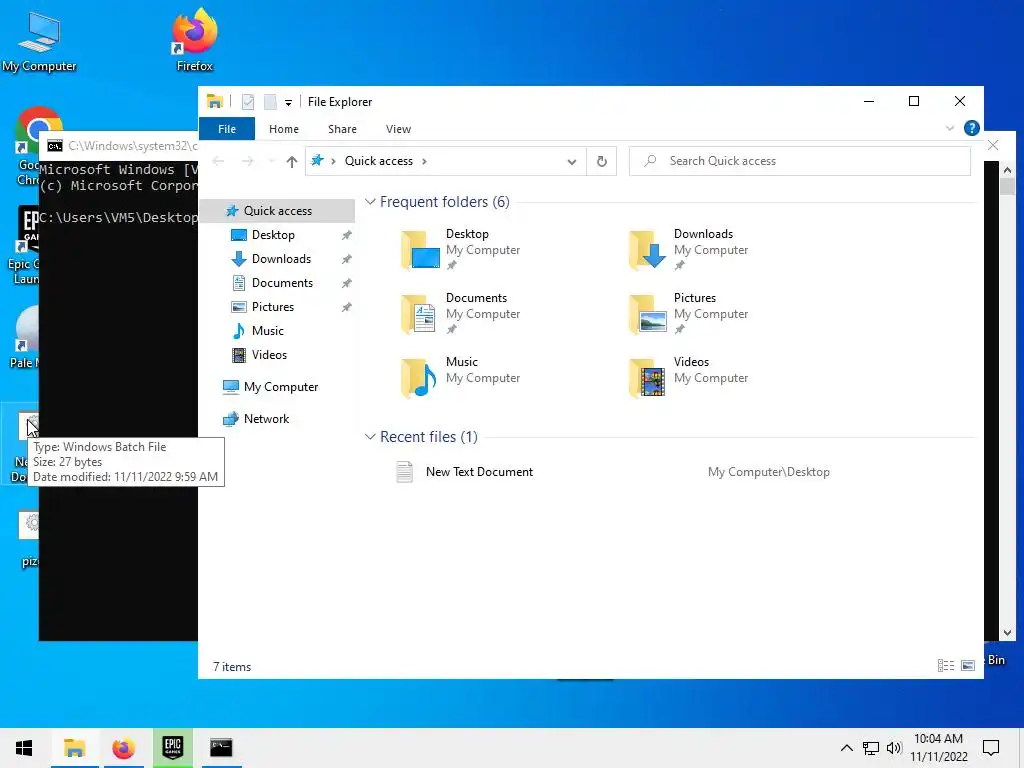Open the File ribbon tab
This screenshot has height=768, width=1024.
coord(227,129)
